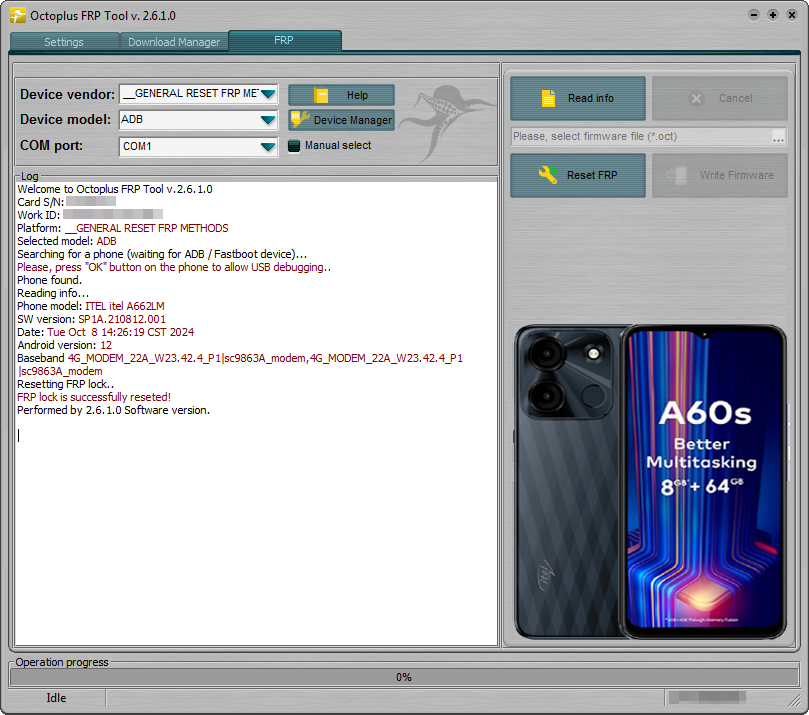Switch to the Settings tab
The height and width of the screenshot is (715, 809).
point(64,42)
